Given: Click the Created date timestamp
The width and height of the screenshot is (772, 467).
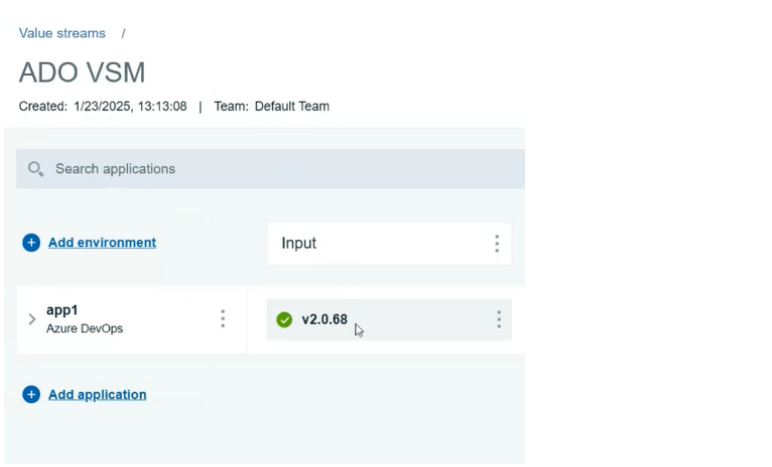Looking at the screenshot, I should tap(130, 106).
